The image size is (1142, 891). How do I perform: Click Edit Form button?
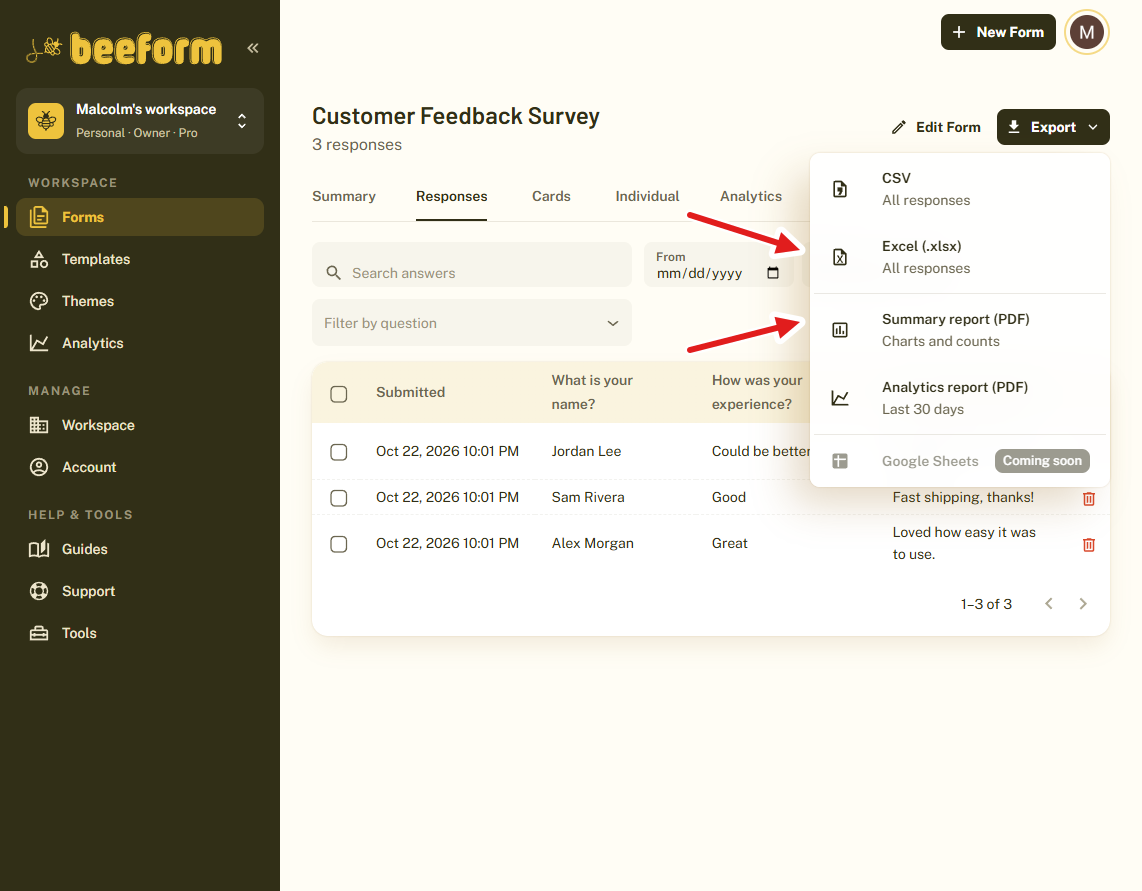click(x=936, y=127)
